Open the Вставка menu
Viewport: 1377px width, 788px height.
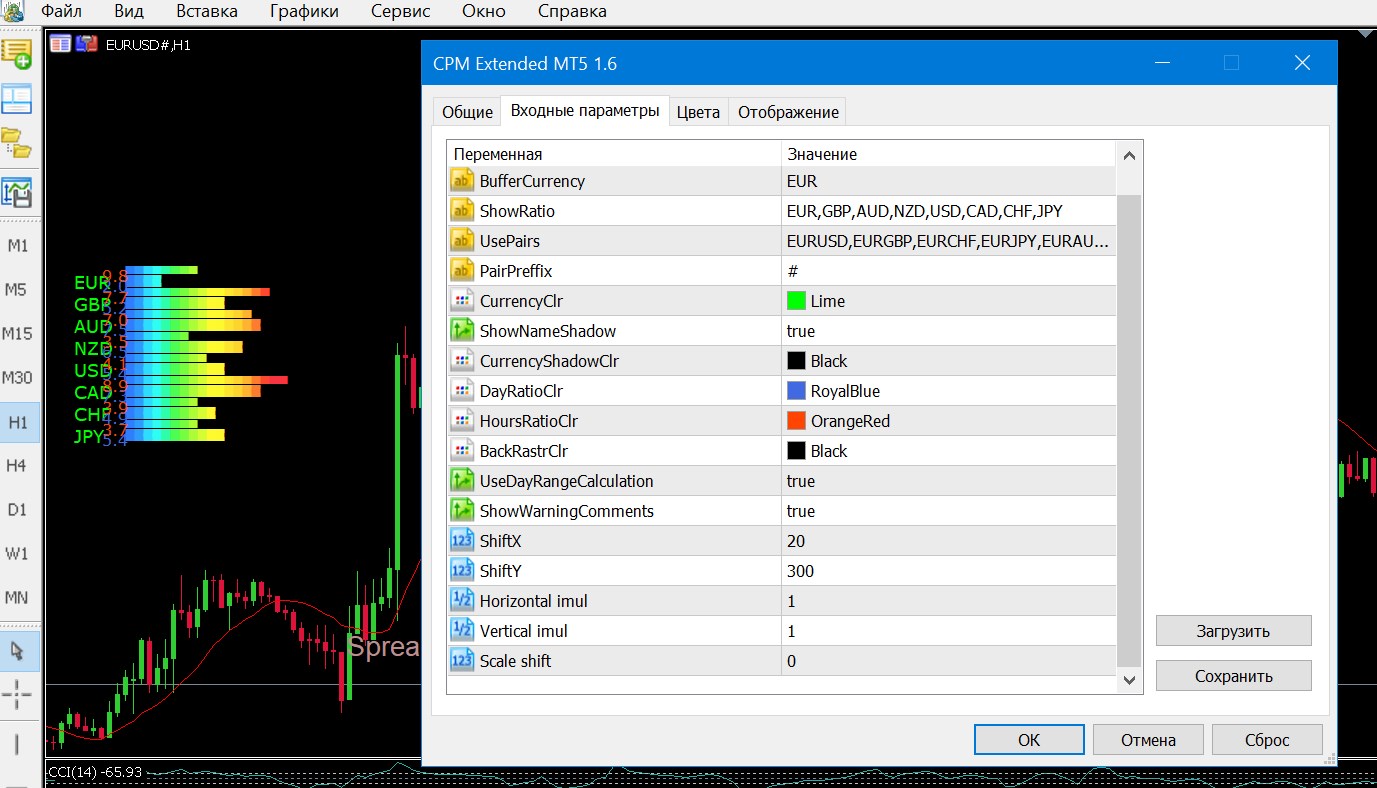(207, 12)
